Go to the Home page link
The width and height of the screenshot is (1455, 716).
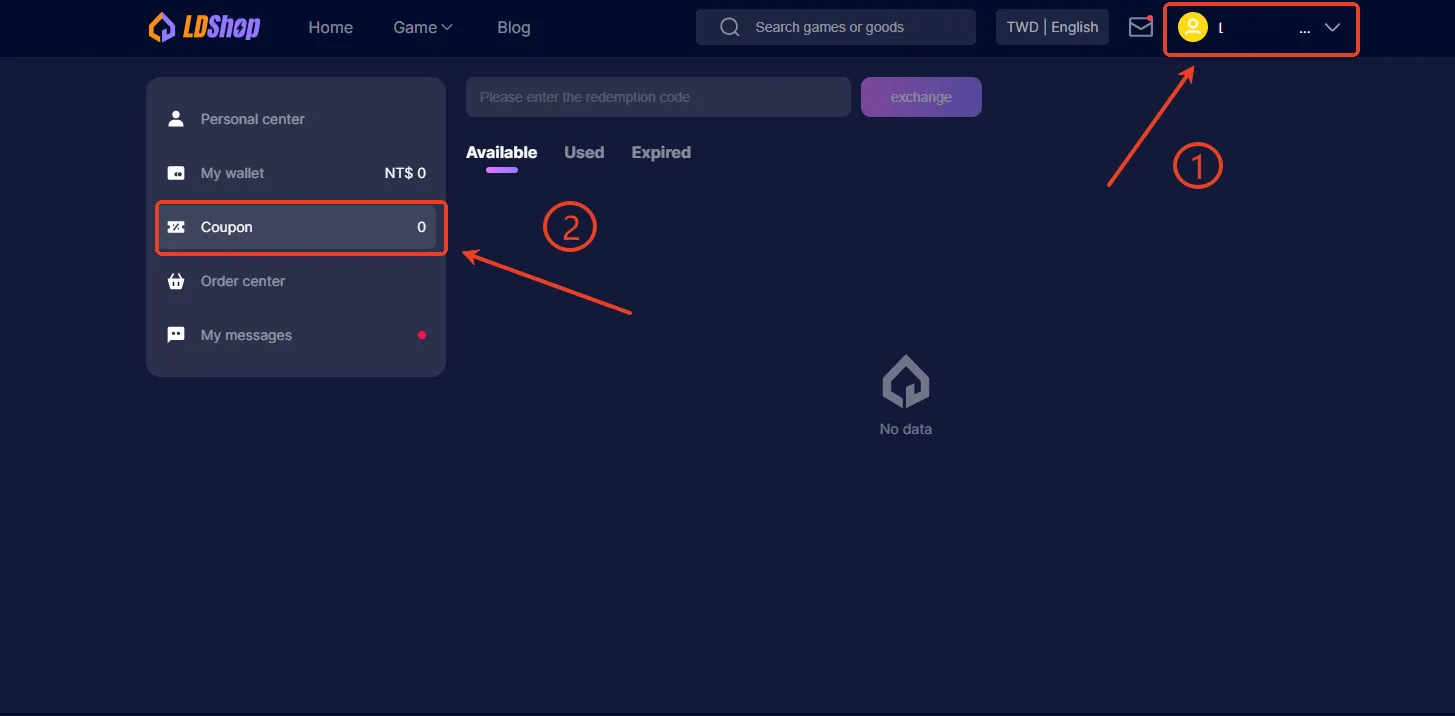click(330, 27)
